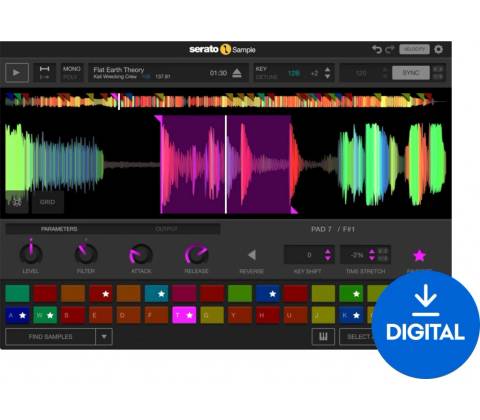Image resolution: width=480 pixels, height=420 pixels.
Task: Trigger olive pad G
Action: click(x=212, y=315)
